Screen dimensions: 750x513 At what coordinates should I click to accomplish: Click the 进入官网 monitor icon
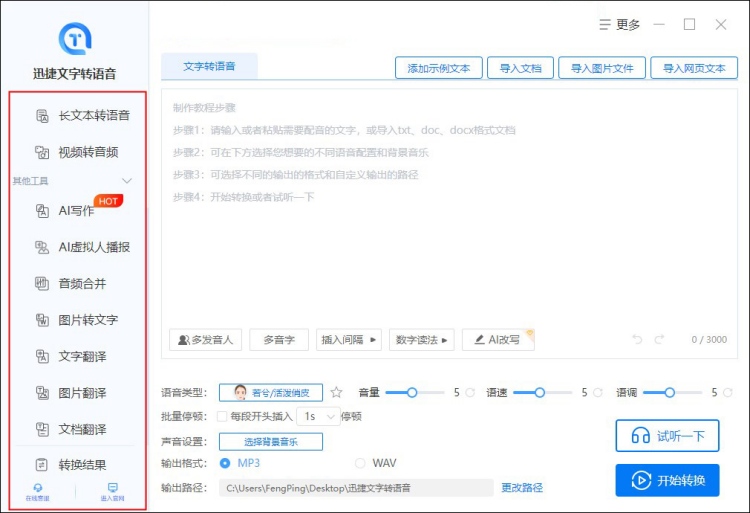(x=112, y=488)
